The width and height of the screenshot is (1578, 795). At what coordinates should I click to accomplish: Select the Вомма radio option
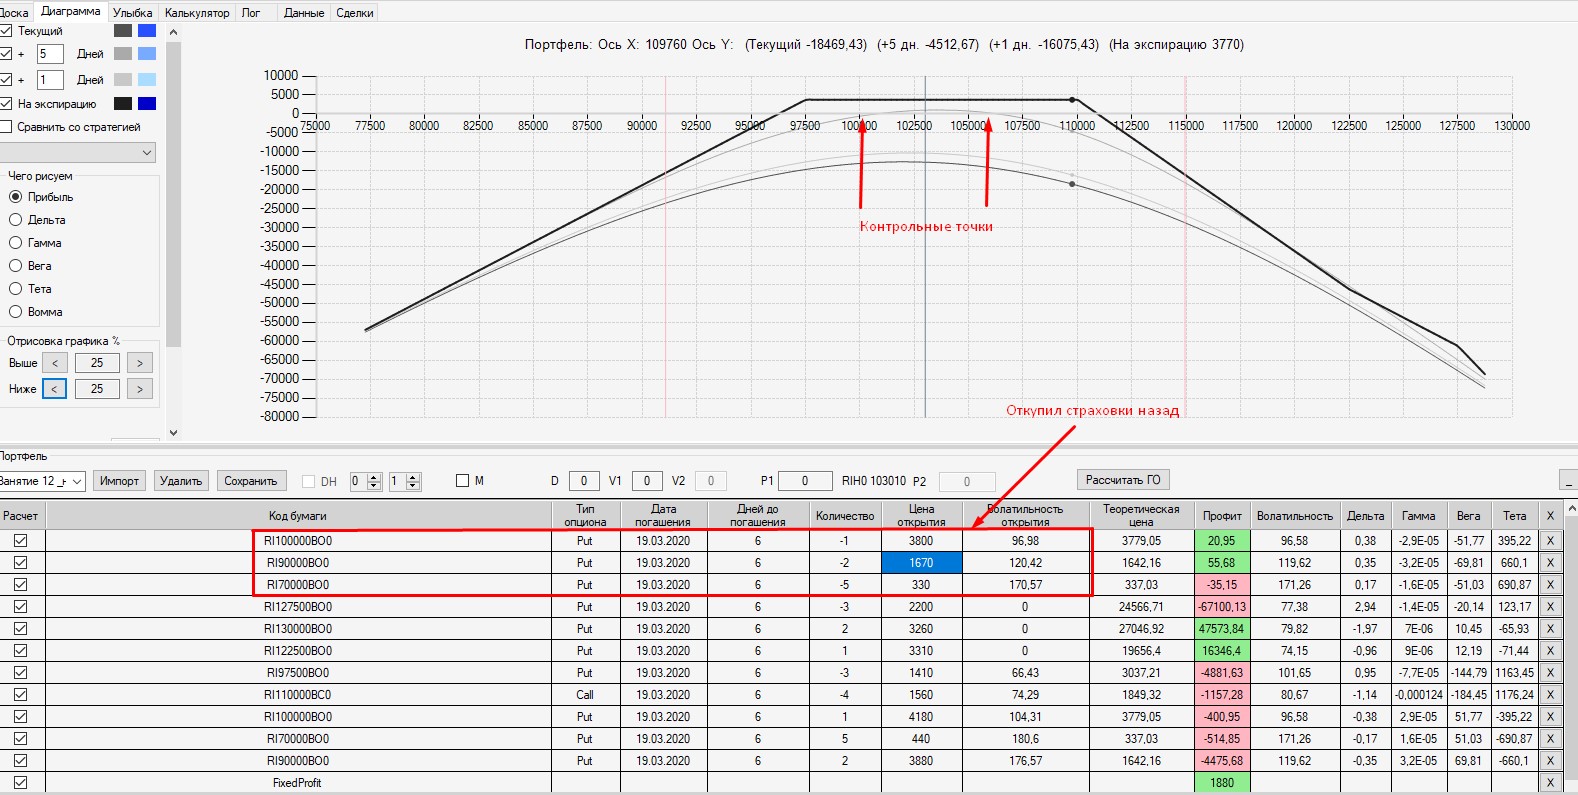tap(15, 312)
